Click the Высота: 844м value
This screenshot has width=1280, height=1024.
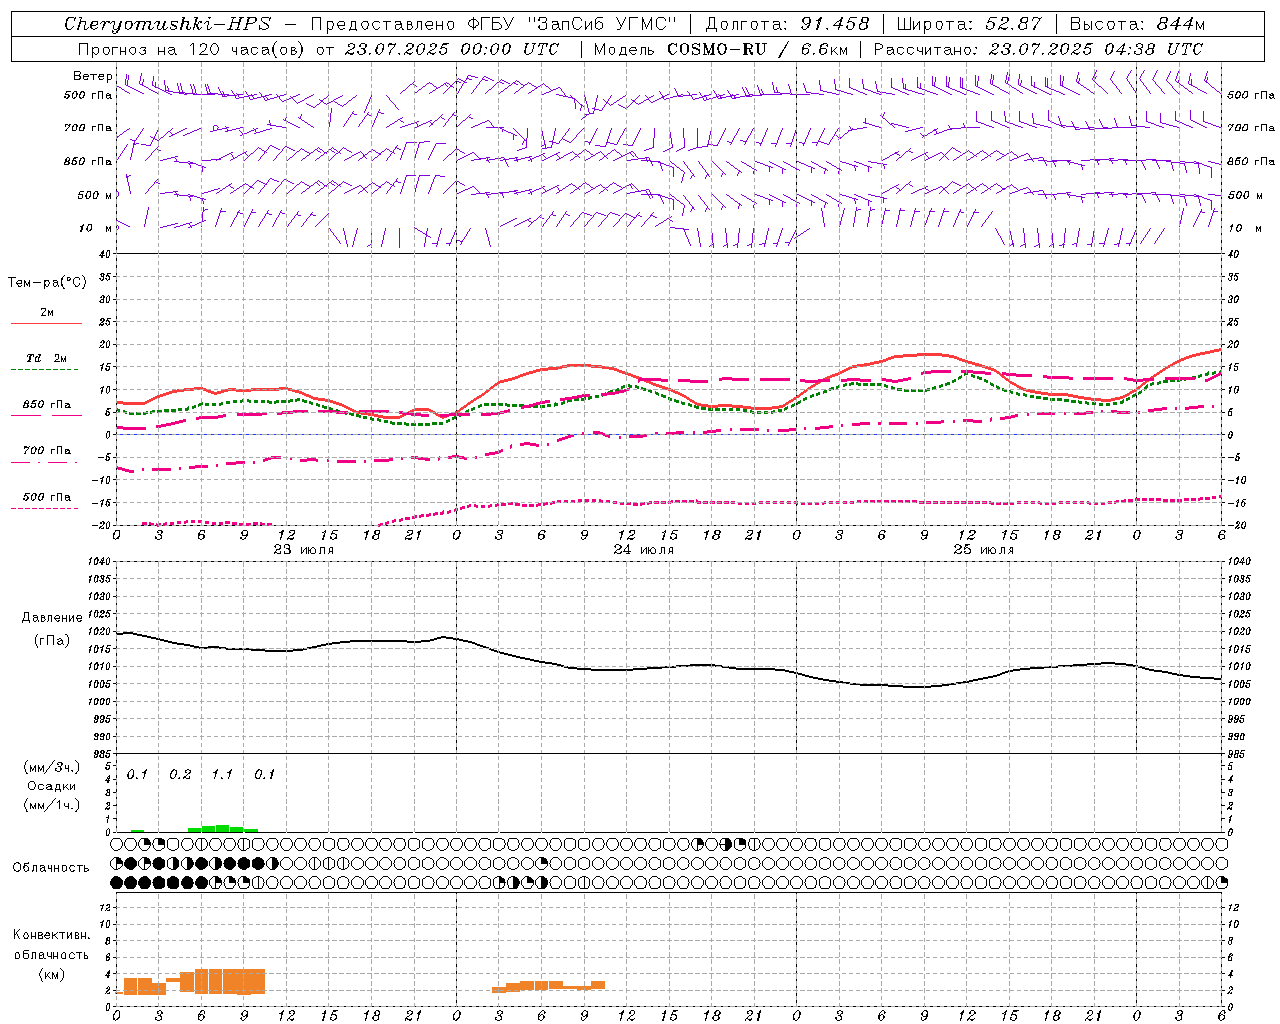coord(1137,24)
